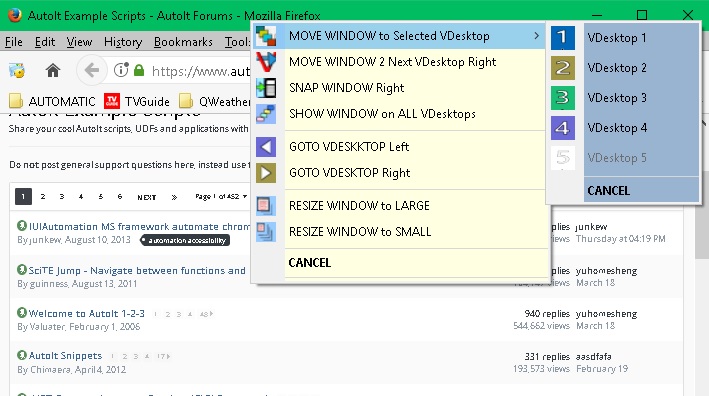Click the TVGuide bookmark red icon
The image size is (709, 396).
pyautogui.click(x=112, y=101)
